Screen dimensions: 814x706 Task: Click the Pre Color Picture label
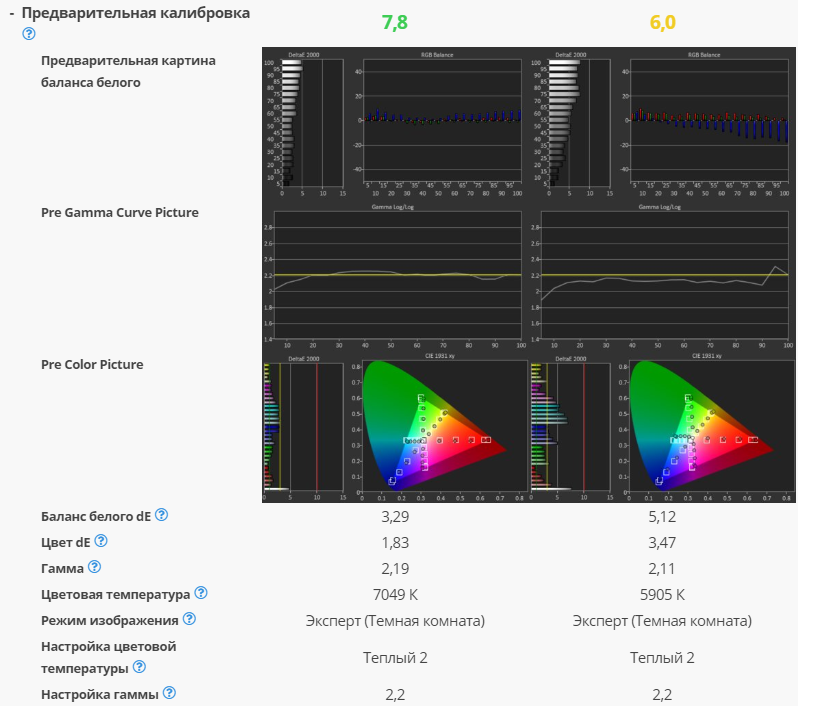(x=92, y=364)
